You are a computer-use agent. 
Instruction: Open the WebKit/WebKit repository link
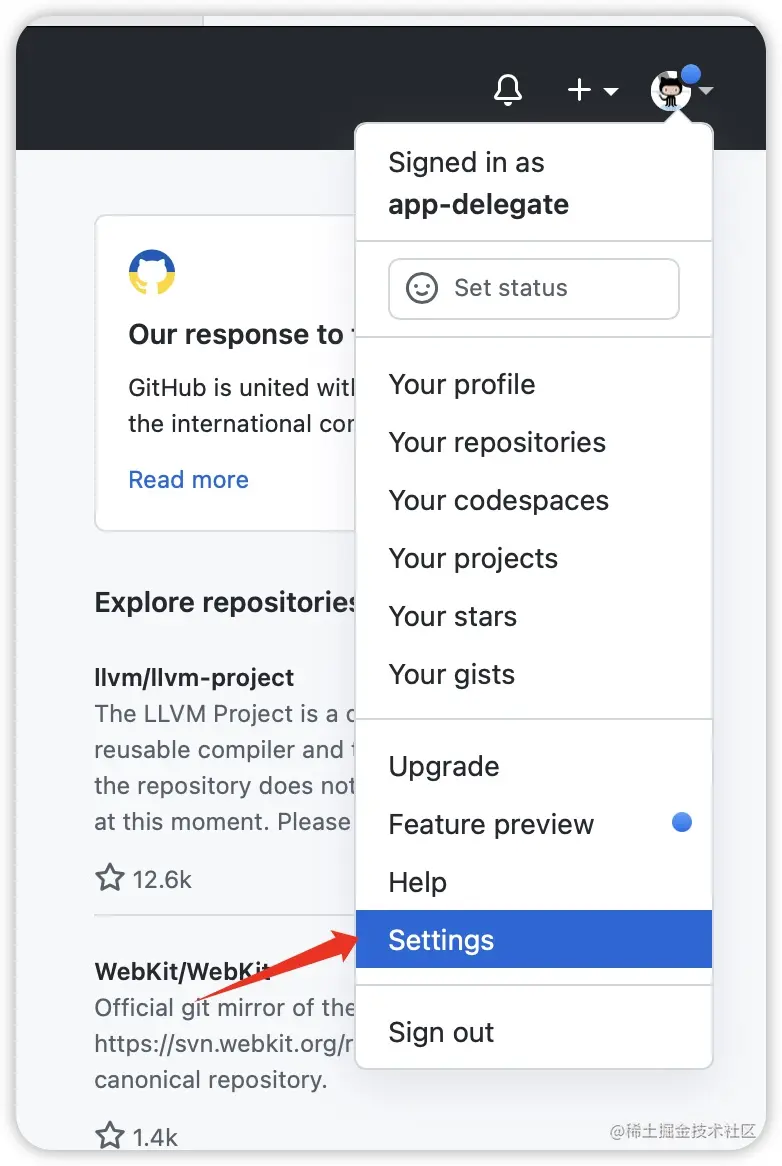pyautogui.click(x=182, y=971)
